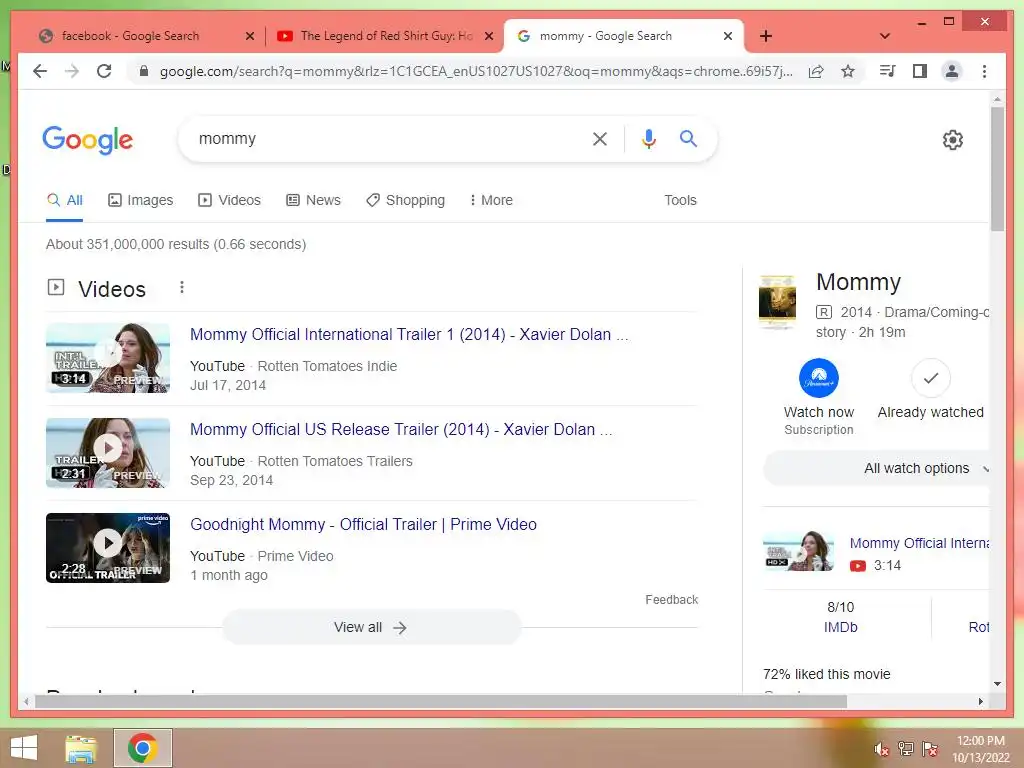The height and width of the screenshot is (768, 1024).
Task: Click the Videos section heading
Action: pos(112,289)
